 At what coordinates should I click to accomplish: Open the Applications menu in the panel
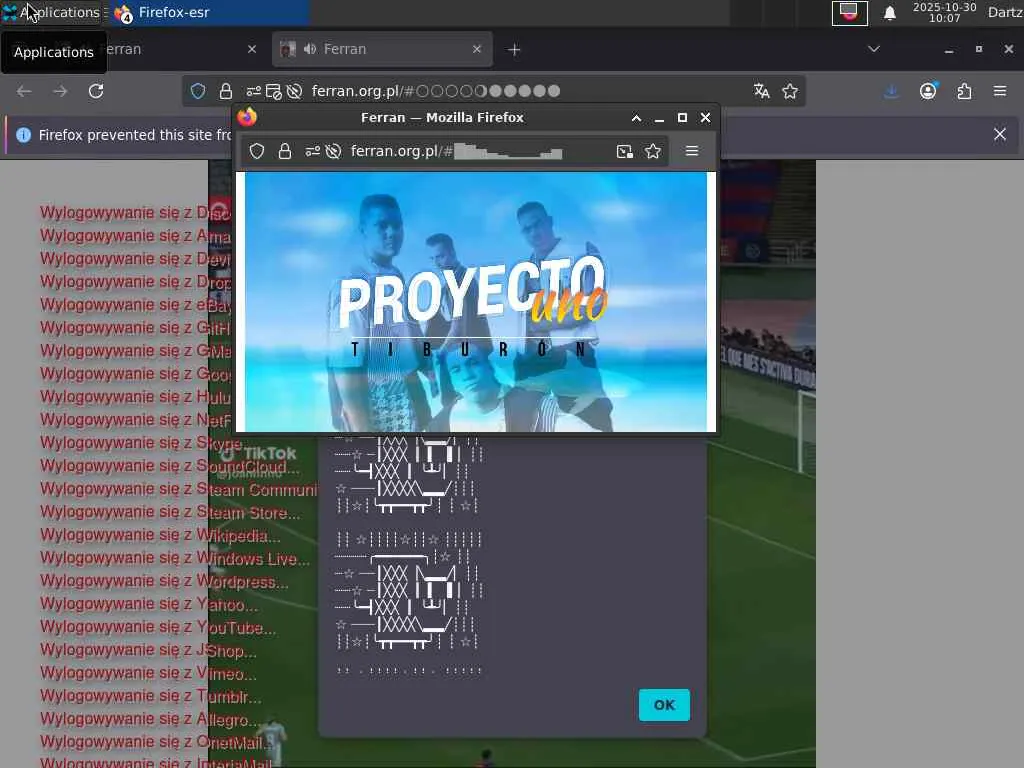pyautogui.click(x=51, y=12)
